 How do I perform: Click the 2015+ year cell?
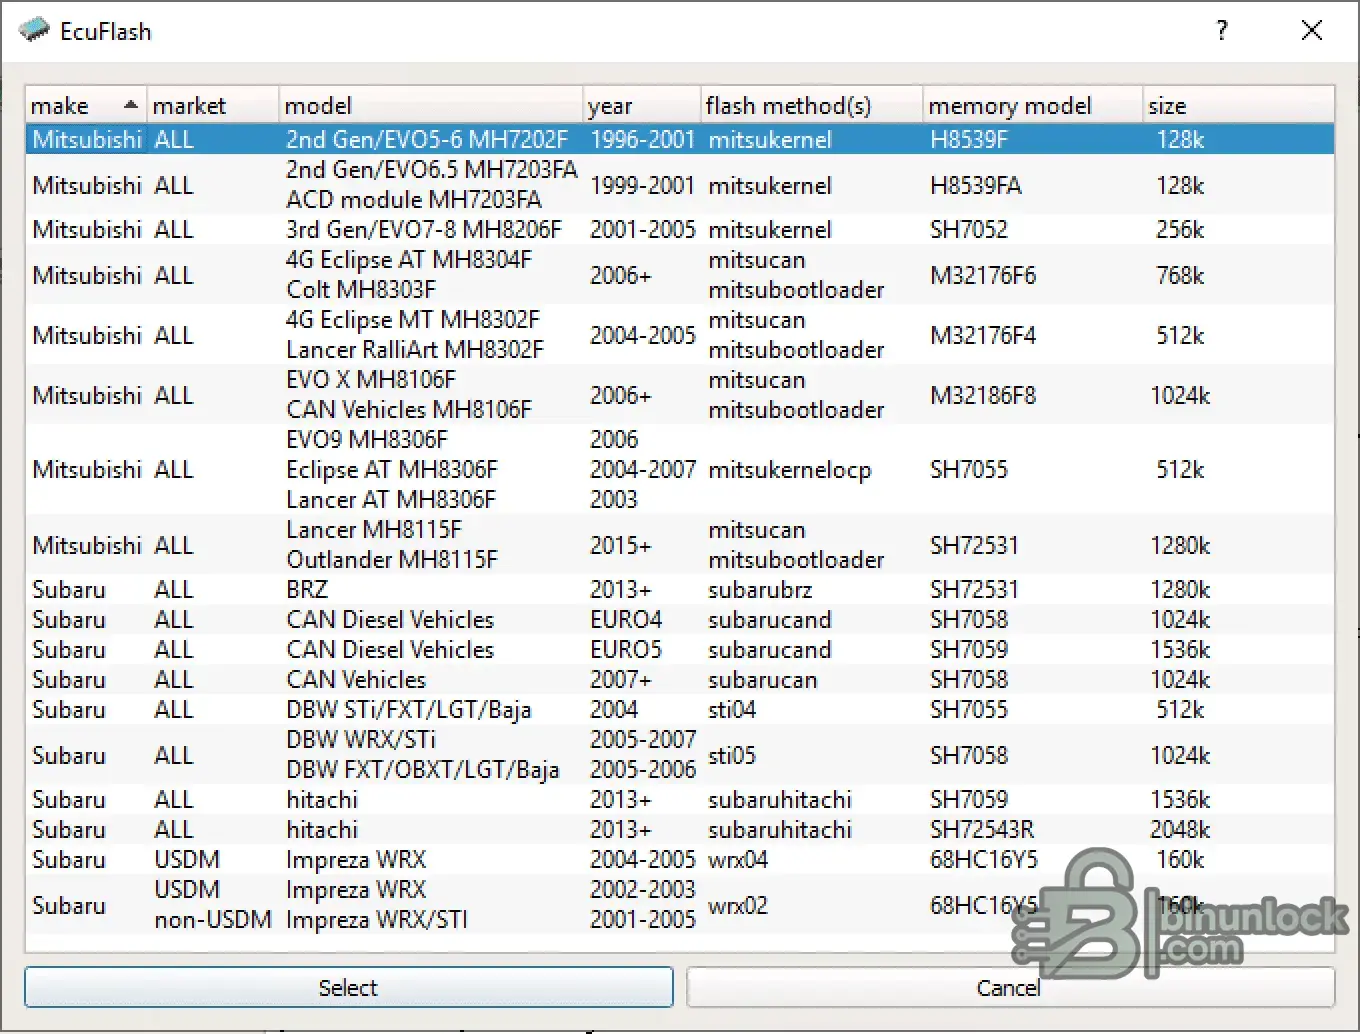(x=621, y=545)
